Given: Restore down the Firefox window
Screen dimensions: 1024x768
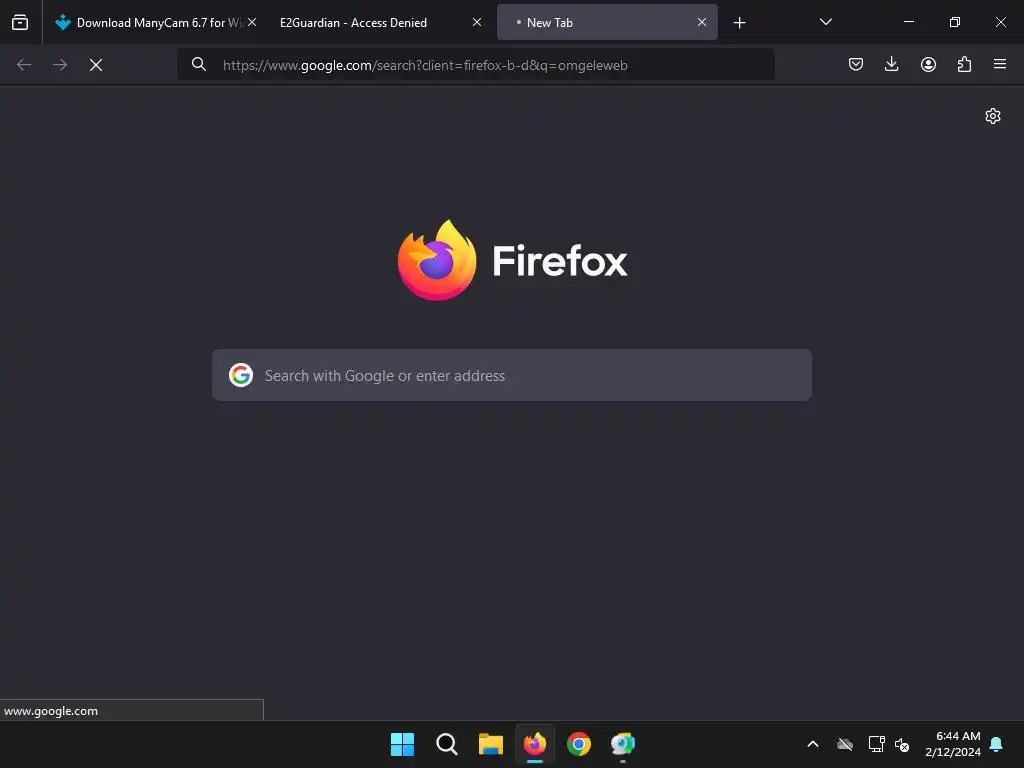Looking at the screenshot, I should (x=955, y=22).
